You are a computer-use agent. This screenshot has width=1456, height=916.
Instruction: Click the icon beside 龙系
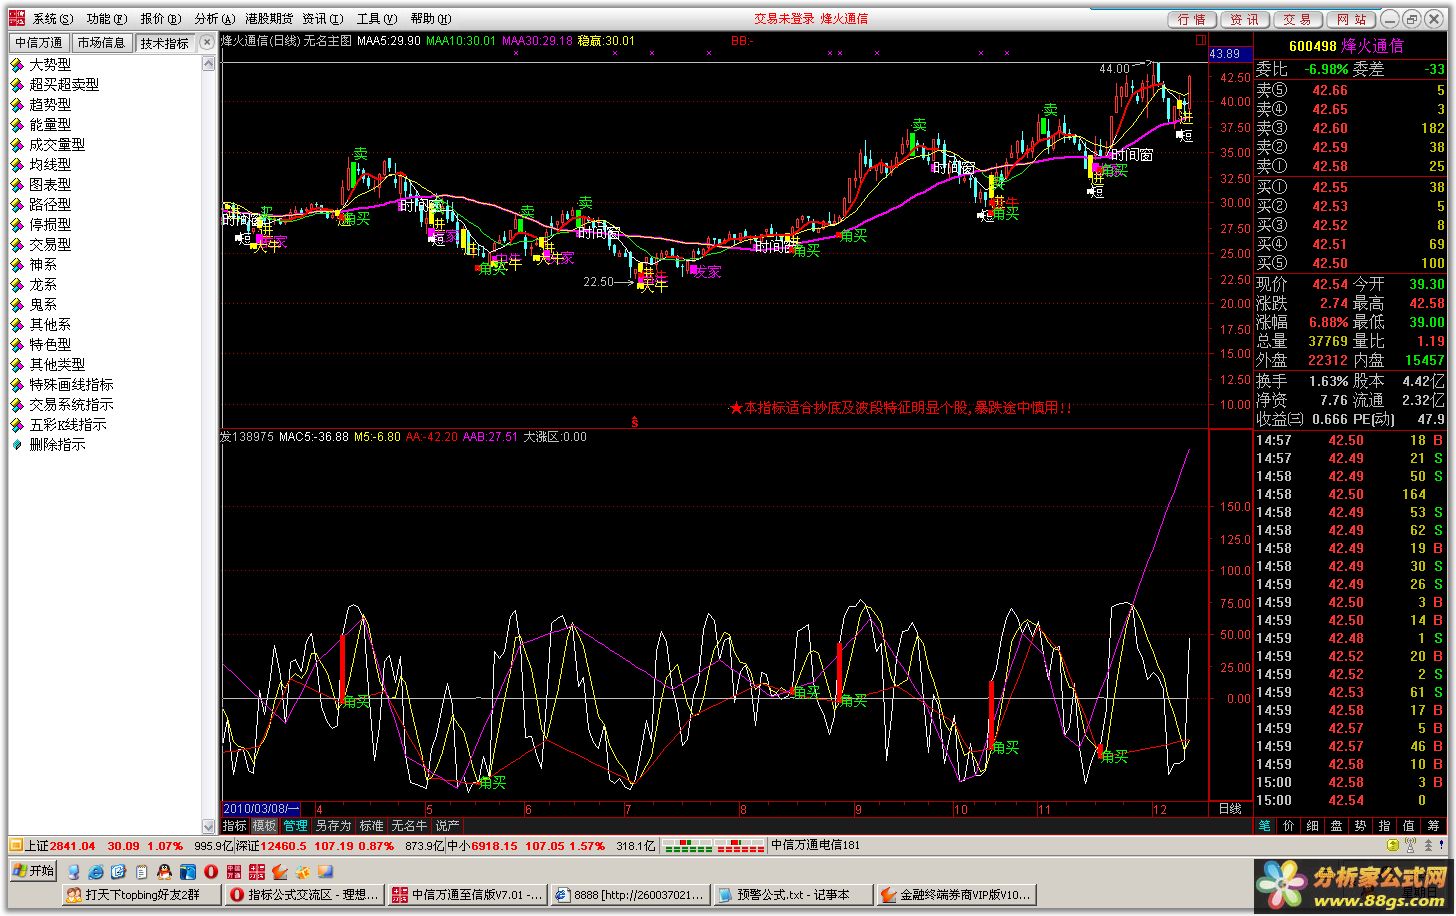pyautogui.click(x=17, y=285)
